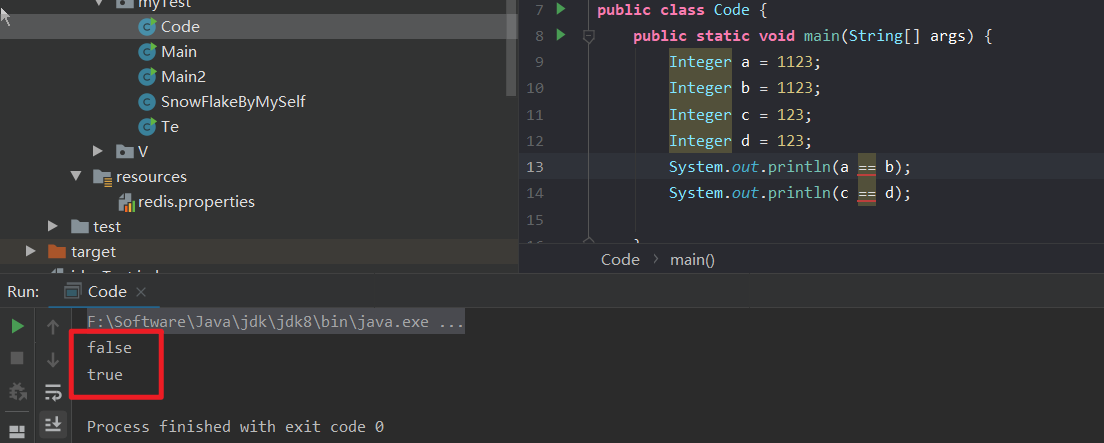Click the Code breadcrumb below the editor
The image size is (1104, 443).
point(620,260)
